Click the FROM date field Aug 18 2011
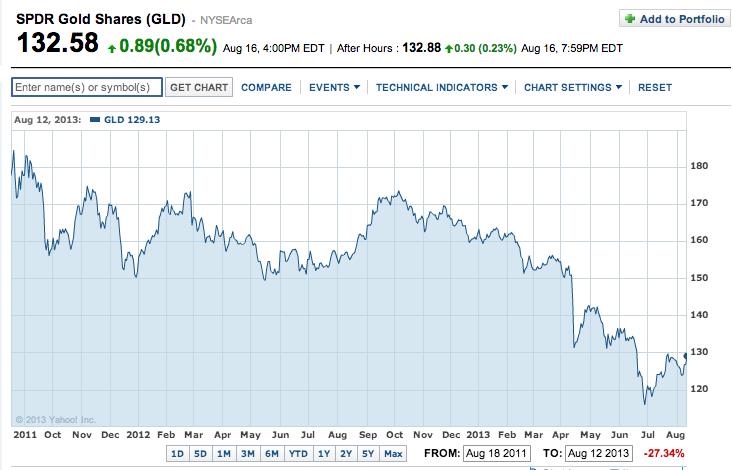The image size is (733, 470). 496,453
